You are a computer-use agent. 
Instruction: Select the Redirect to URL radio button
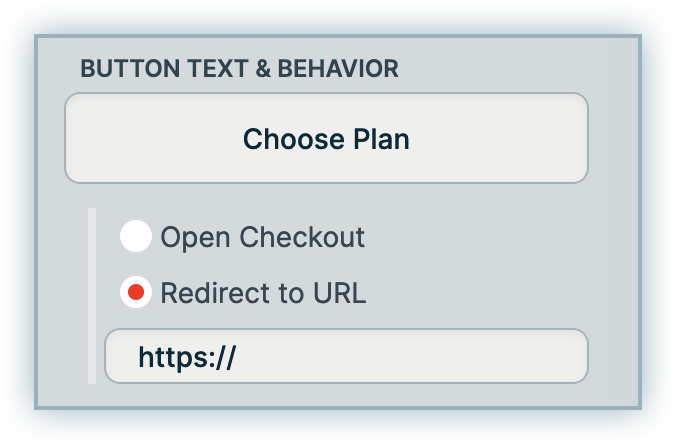[x=136, y=293]
